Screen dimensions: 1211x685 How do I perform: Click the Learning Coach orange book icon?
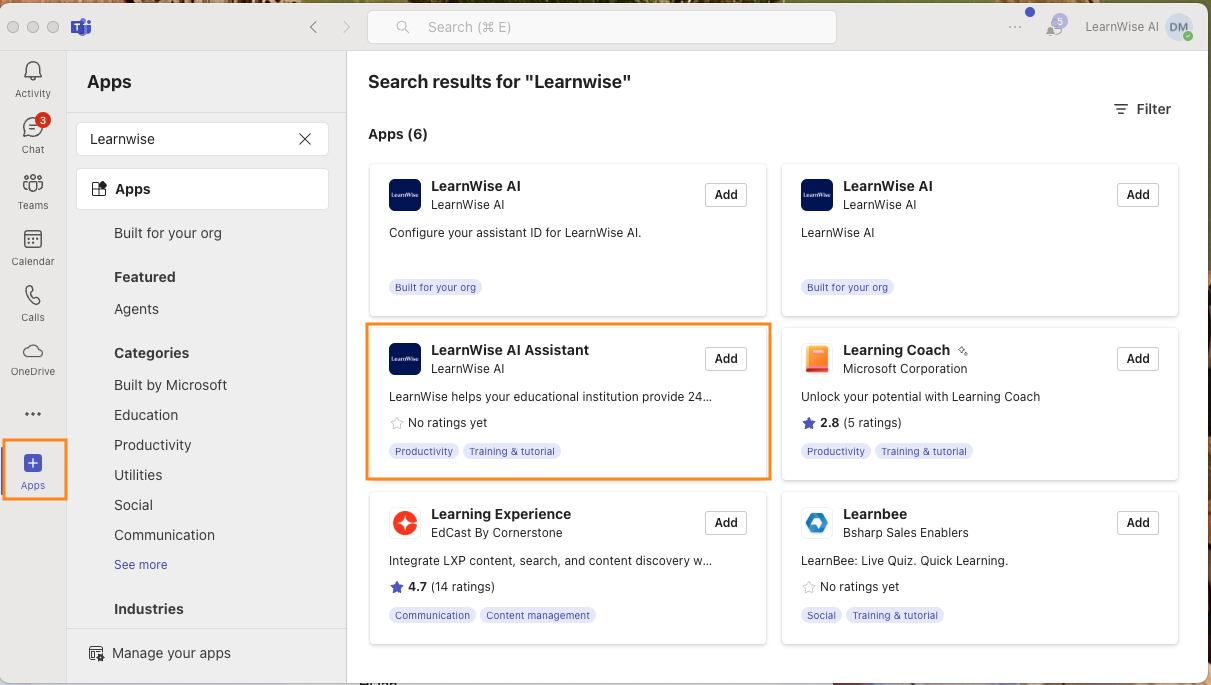817,359
